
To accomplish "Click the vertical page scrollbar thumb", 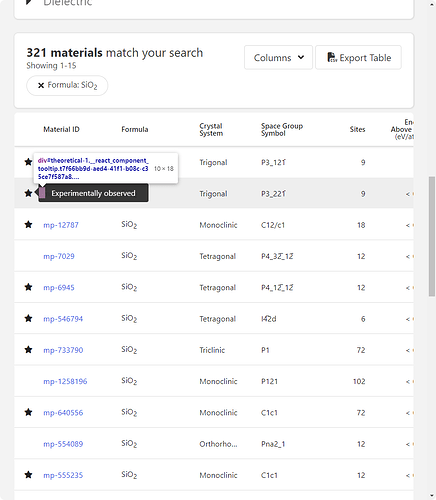I will (432, 236).
